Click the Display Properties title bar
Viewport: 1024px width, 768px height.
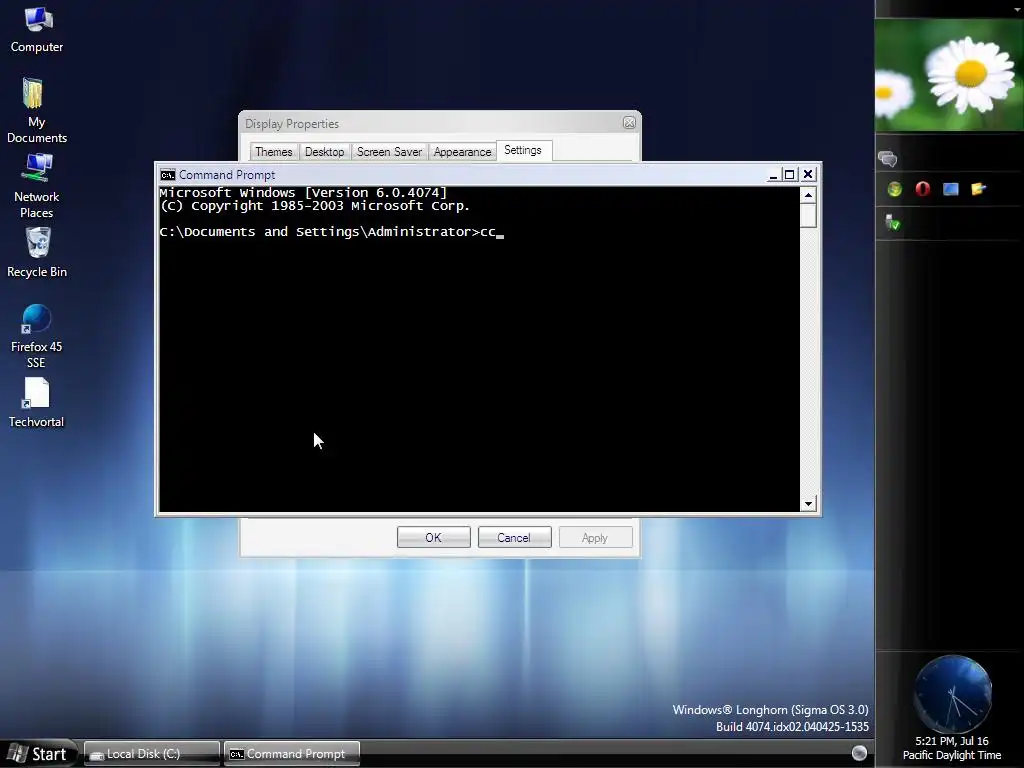(x=440, y=123)
